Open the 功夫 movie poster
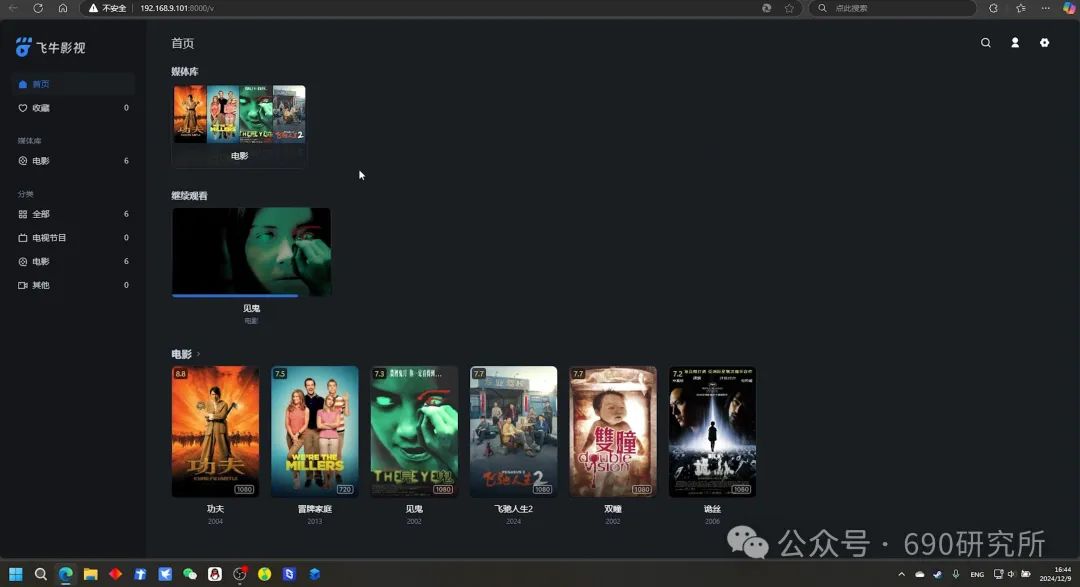The height and width of the screenshot is (587, 1080). 216,431
